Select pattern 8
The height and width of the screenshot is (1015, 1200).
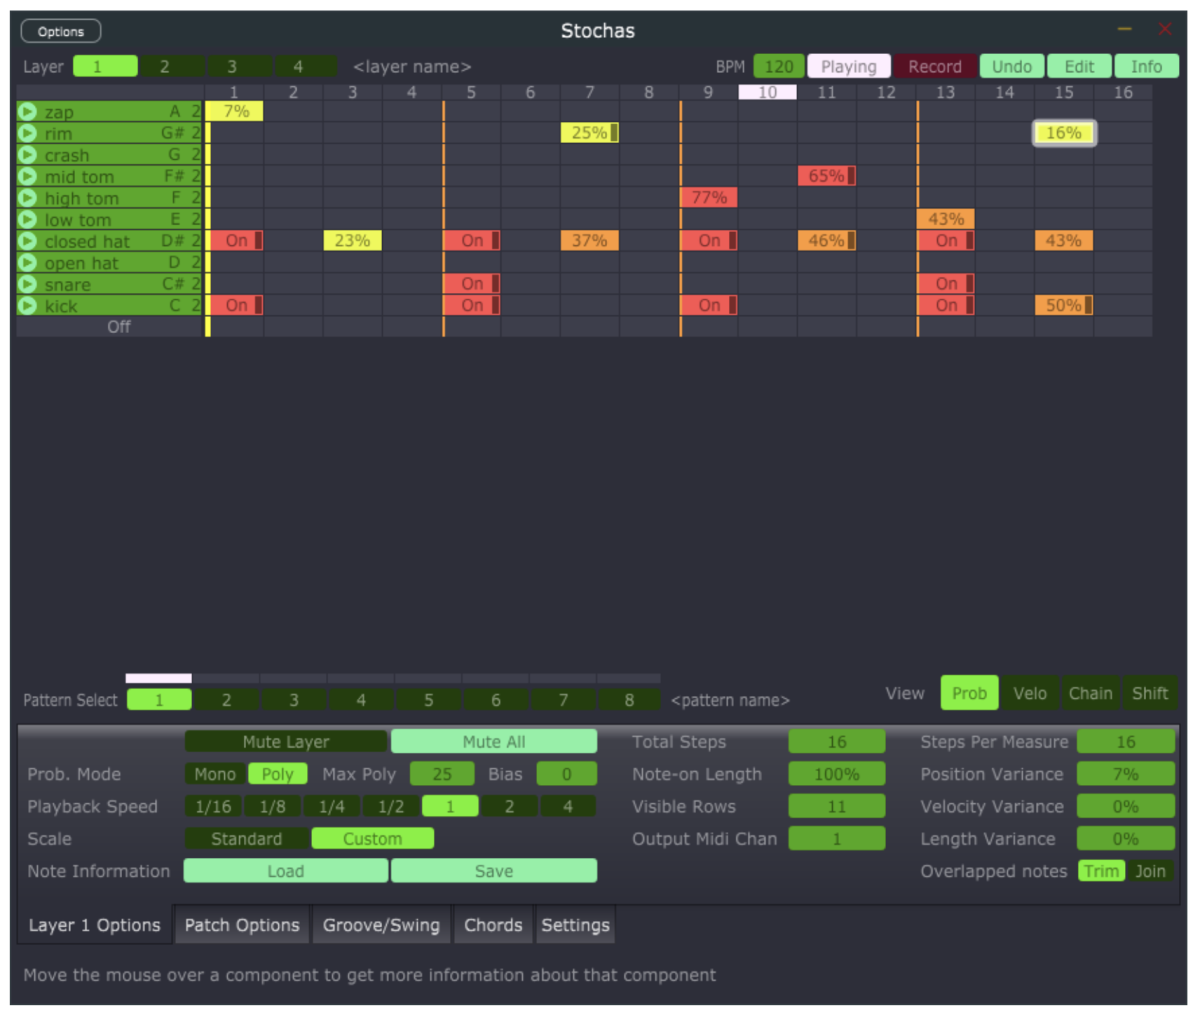click(629, 700)
